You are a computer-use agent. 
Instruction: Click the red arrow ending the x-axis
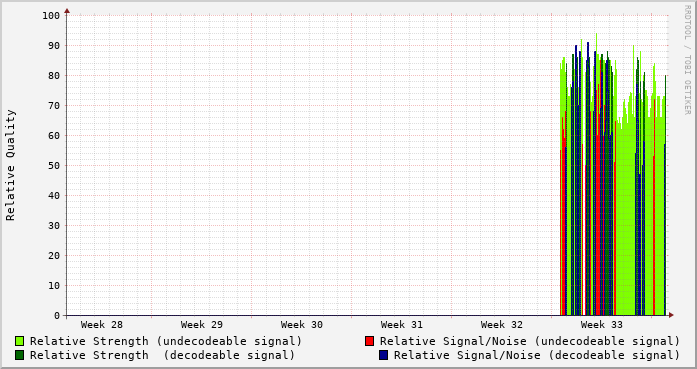[x=671, y=315]
